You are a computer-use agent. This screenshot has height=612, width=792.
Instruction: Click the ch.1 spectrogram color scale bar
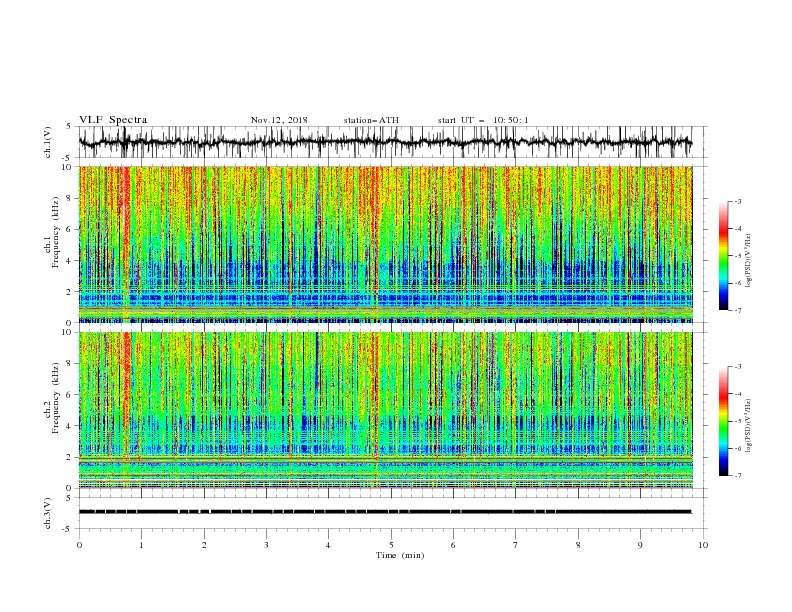point(723,256)
